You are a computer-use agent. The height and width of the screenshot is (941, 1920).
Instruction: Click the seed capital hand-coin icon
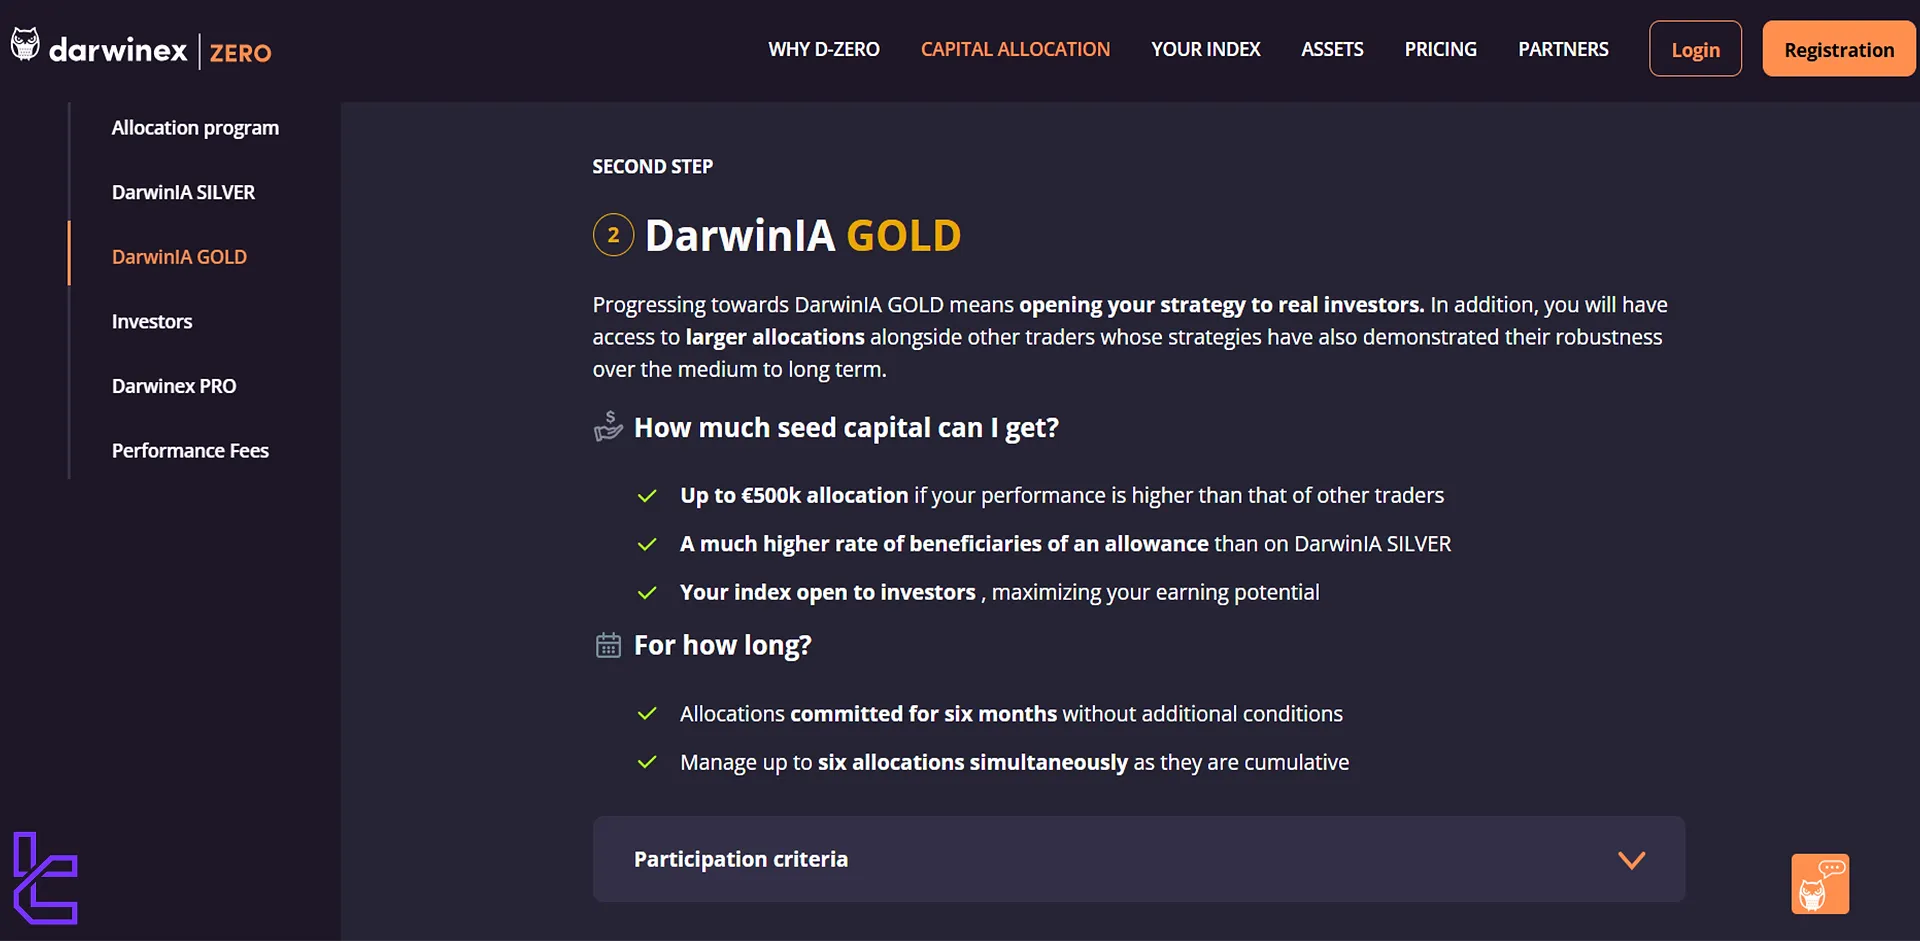click(608, 427)
